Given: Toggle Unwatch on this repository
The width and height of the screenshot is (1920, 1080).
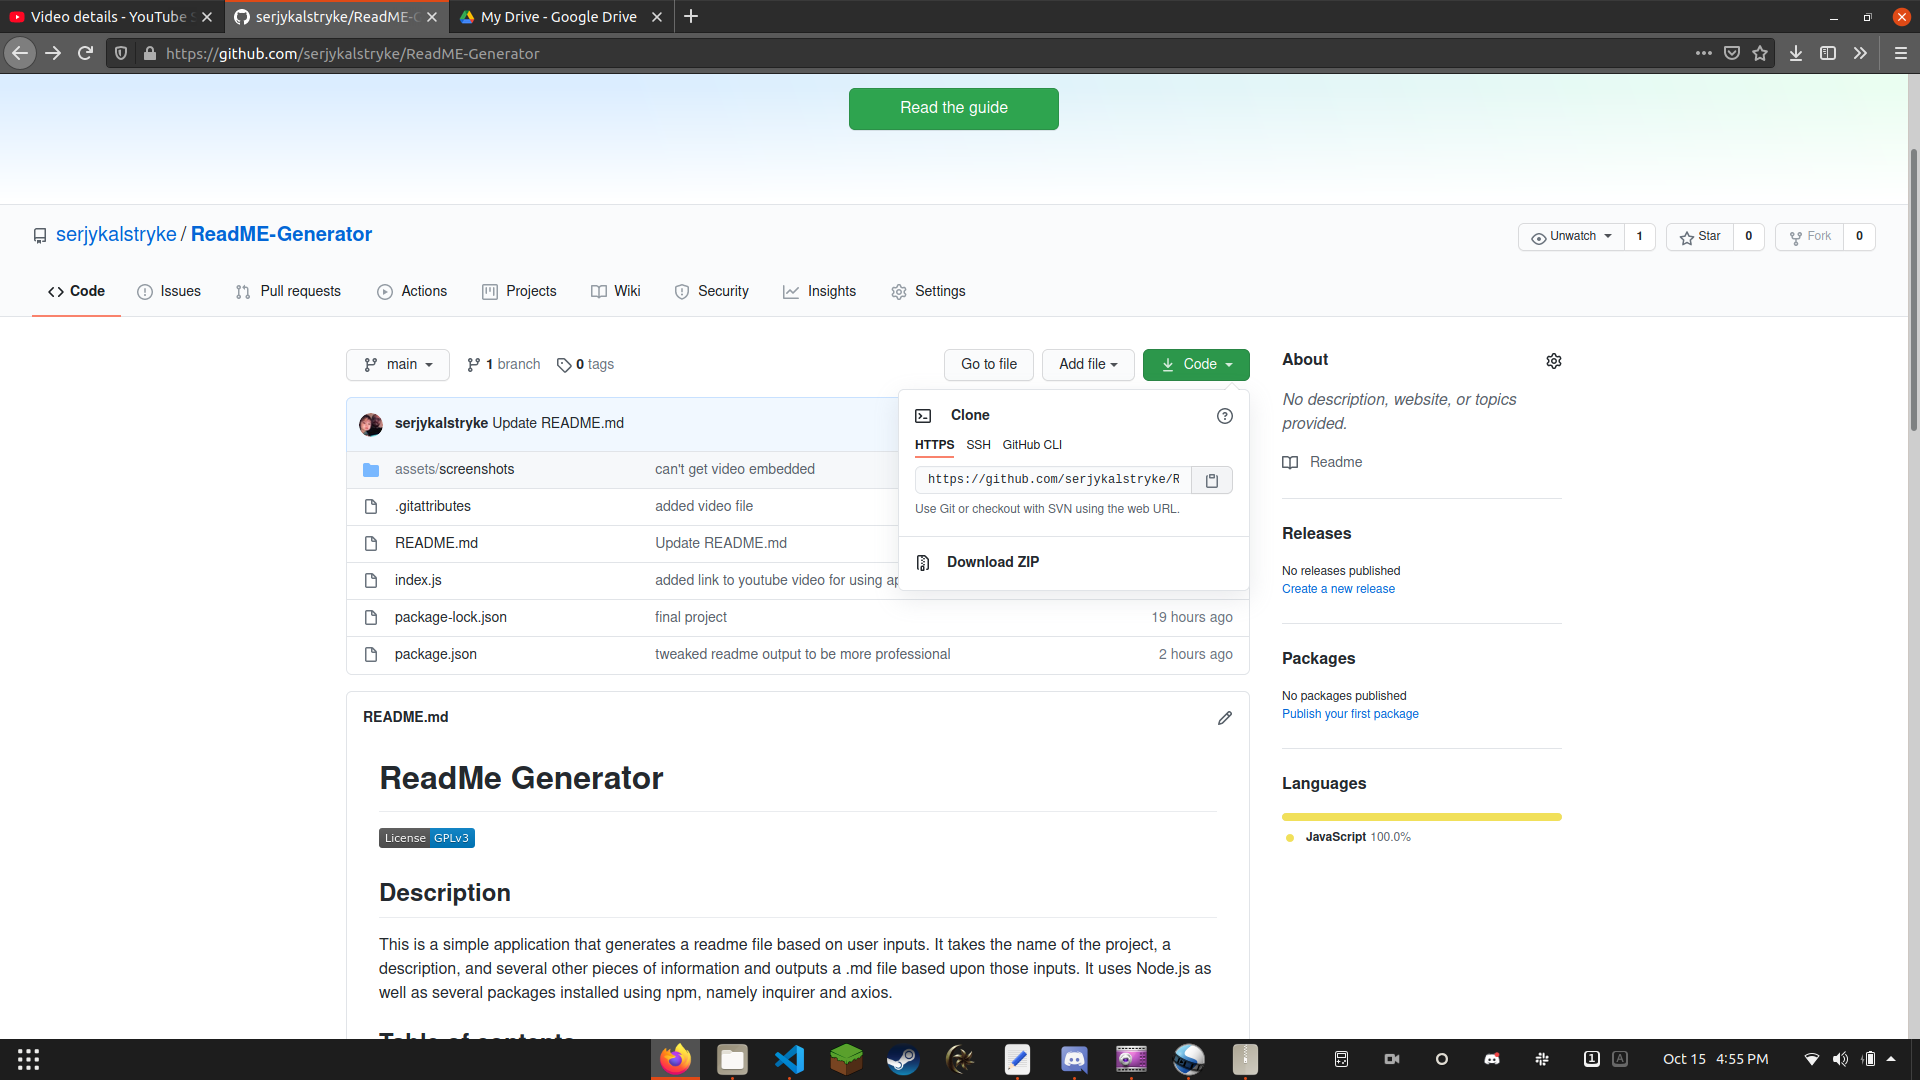Looking at the screenshot, I should tap(1571, 237).
